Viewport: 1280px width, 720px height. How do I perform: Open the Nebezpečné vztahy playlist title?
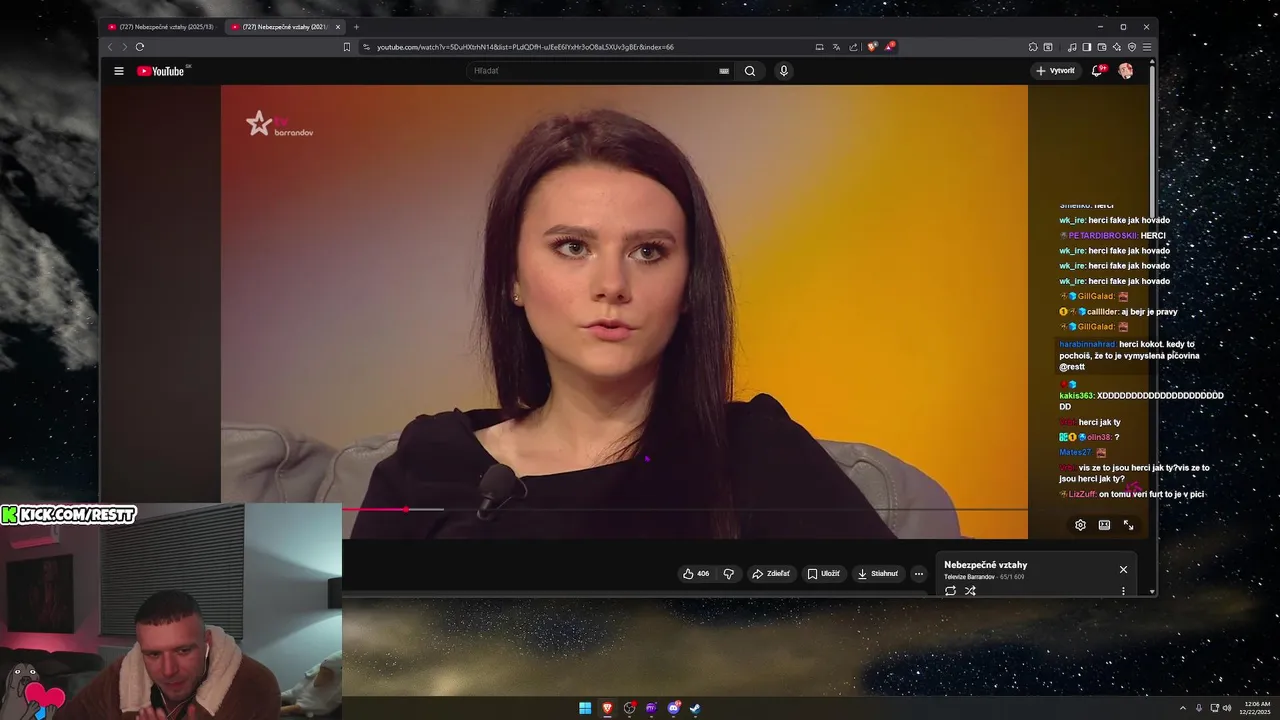985,565
